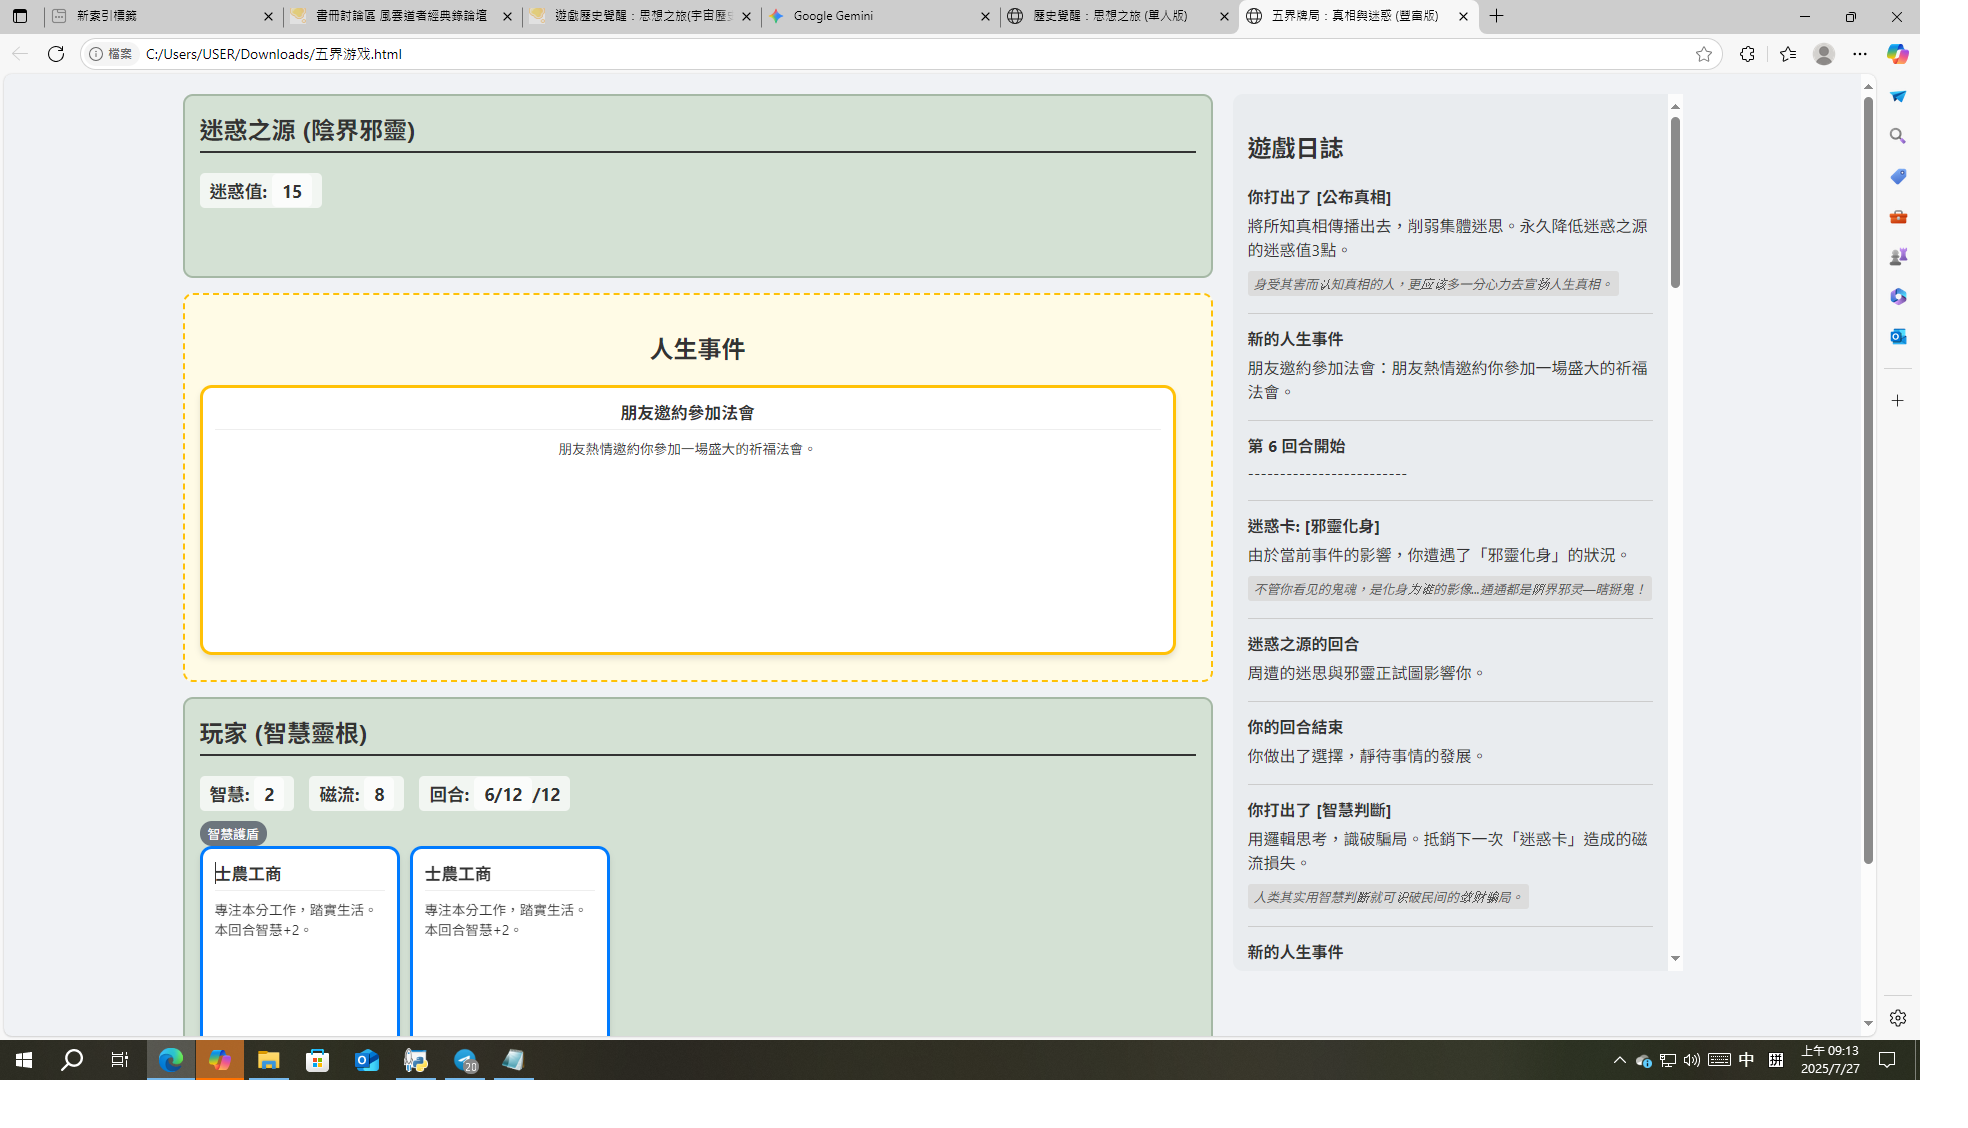
Task: Open Games panel via chess icon
Action: pyautogui.click(x=1897, y=255)
